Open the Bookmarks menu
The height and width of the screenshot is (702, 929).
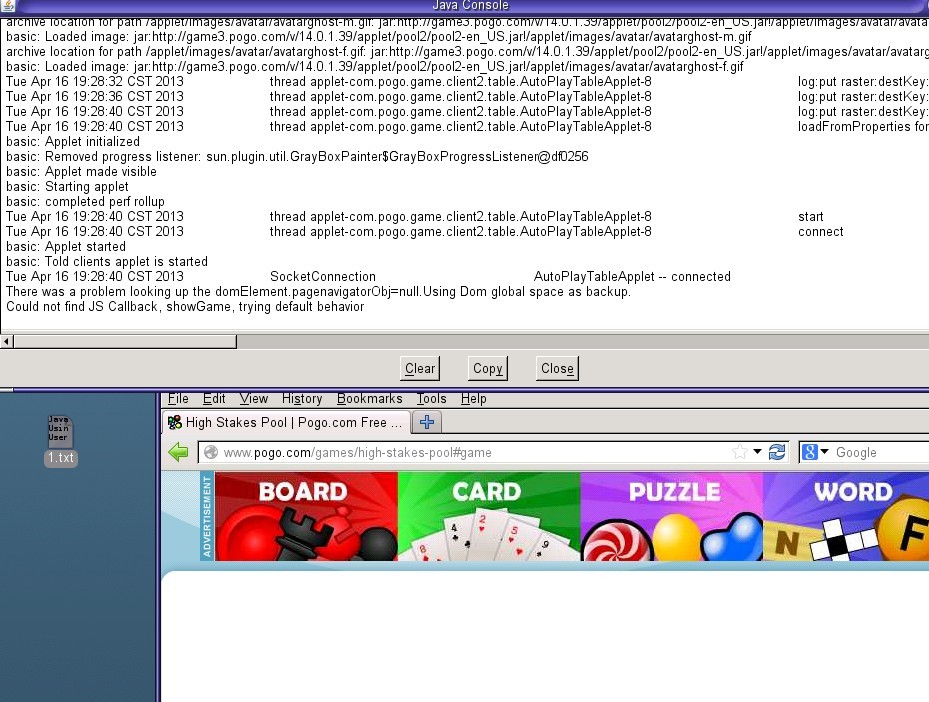click(370, 398)
